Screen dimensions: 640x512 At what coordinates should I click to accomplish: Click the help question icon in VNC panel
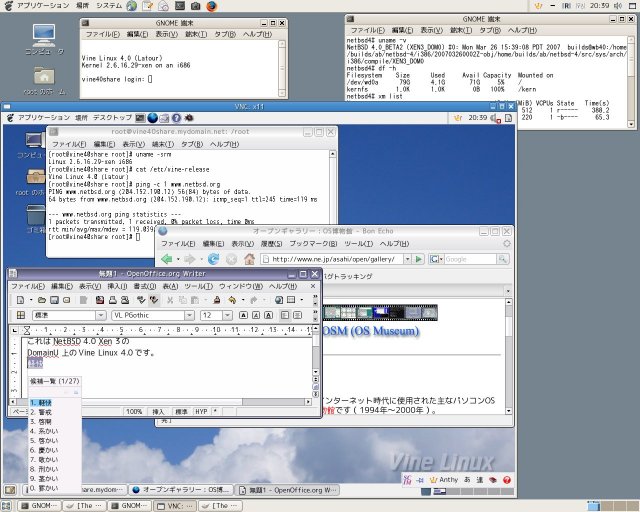176,118
